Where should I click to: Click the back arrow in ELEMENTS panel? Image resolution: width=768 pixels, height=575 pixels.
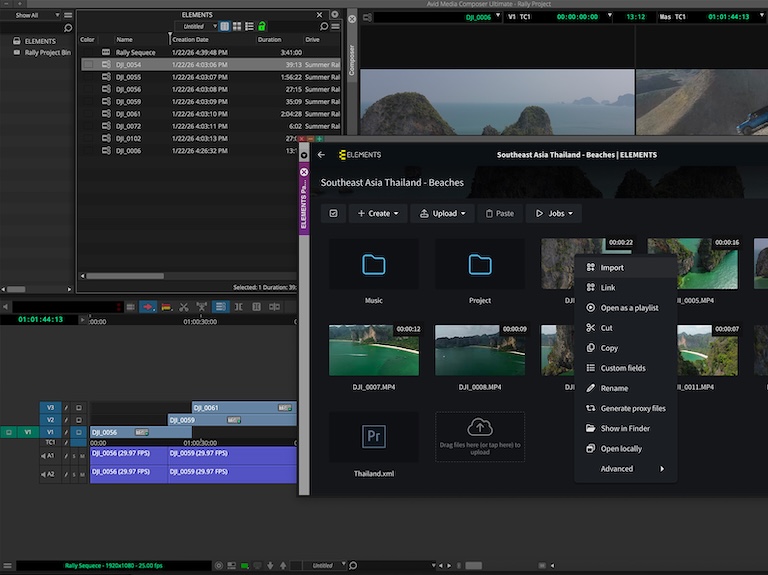tap(321, 155)
